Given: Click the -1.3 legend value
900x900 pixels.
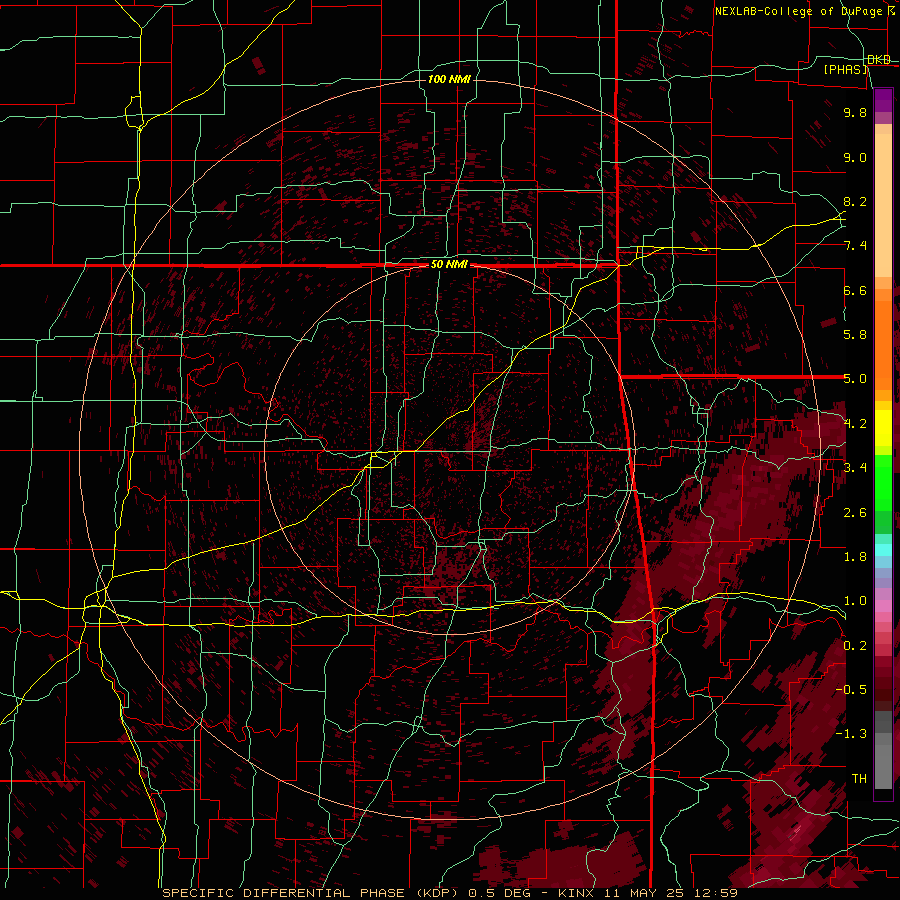Looking at the screenshot, I should 851,734.
